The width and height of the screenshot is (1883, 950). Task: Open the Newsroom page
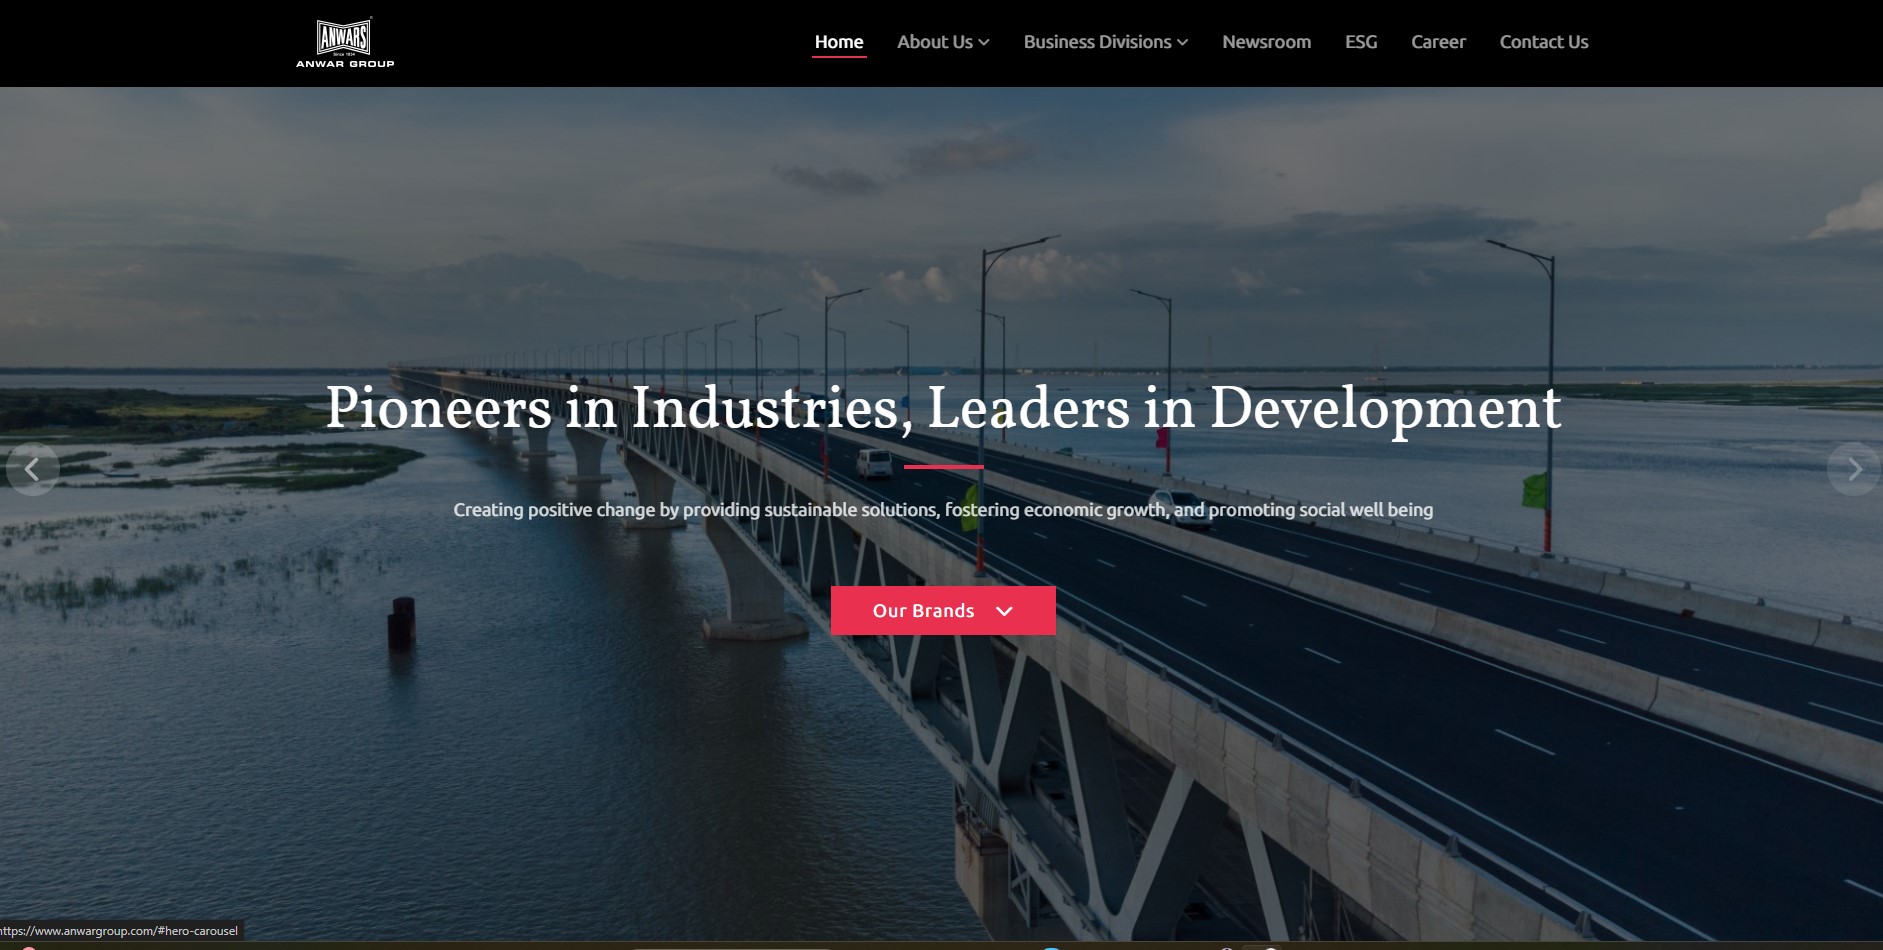(x=1266, y=42)
